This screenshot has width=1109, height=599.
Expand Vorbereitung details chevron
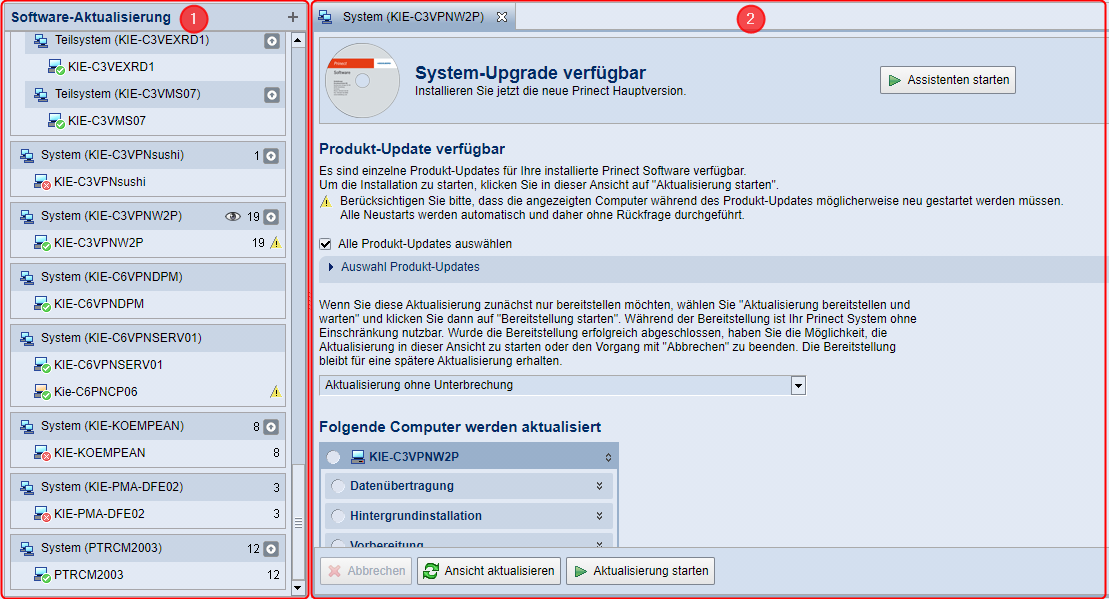coord(599,543)
